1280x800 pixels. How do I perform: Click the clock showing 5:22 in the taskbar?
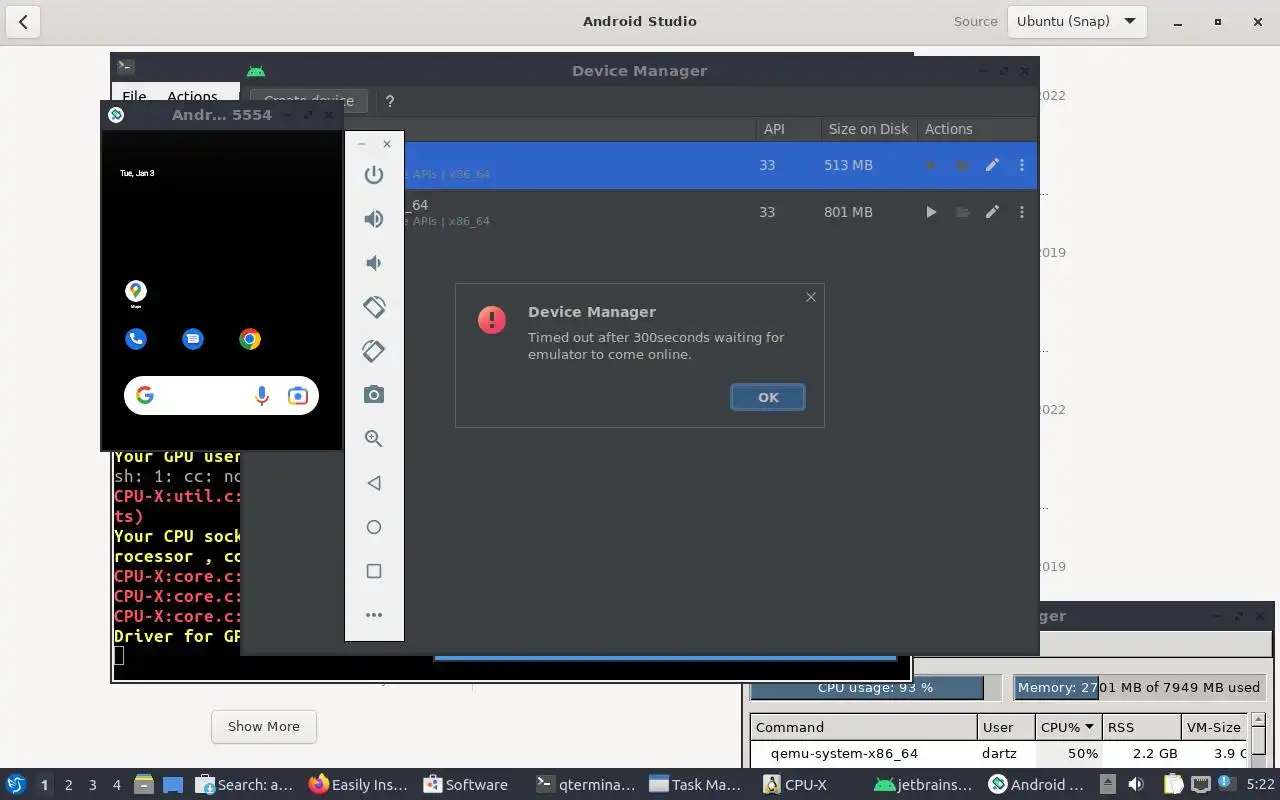point(1260,785)
